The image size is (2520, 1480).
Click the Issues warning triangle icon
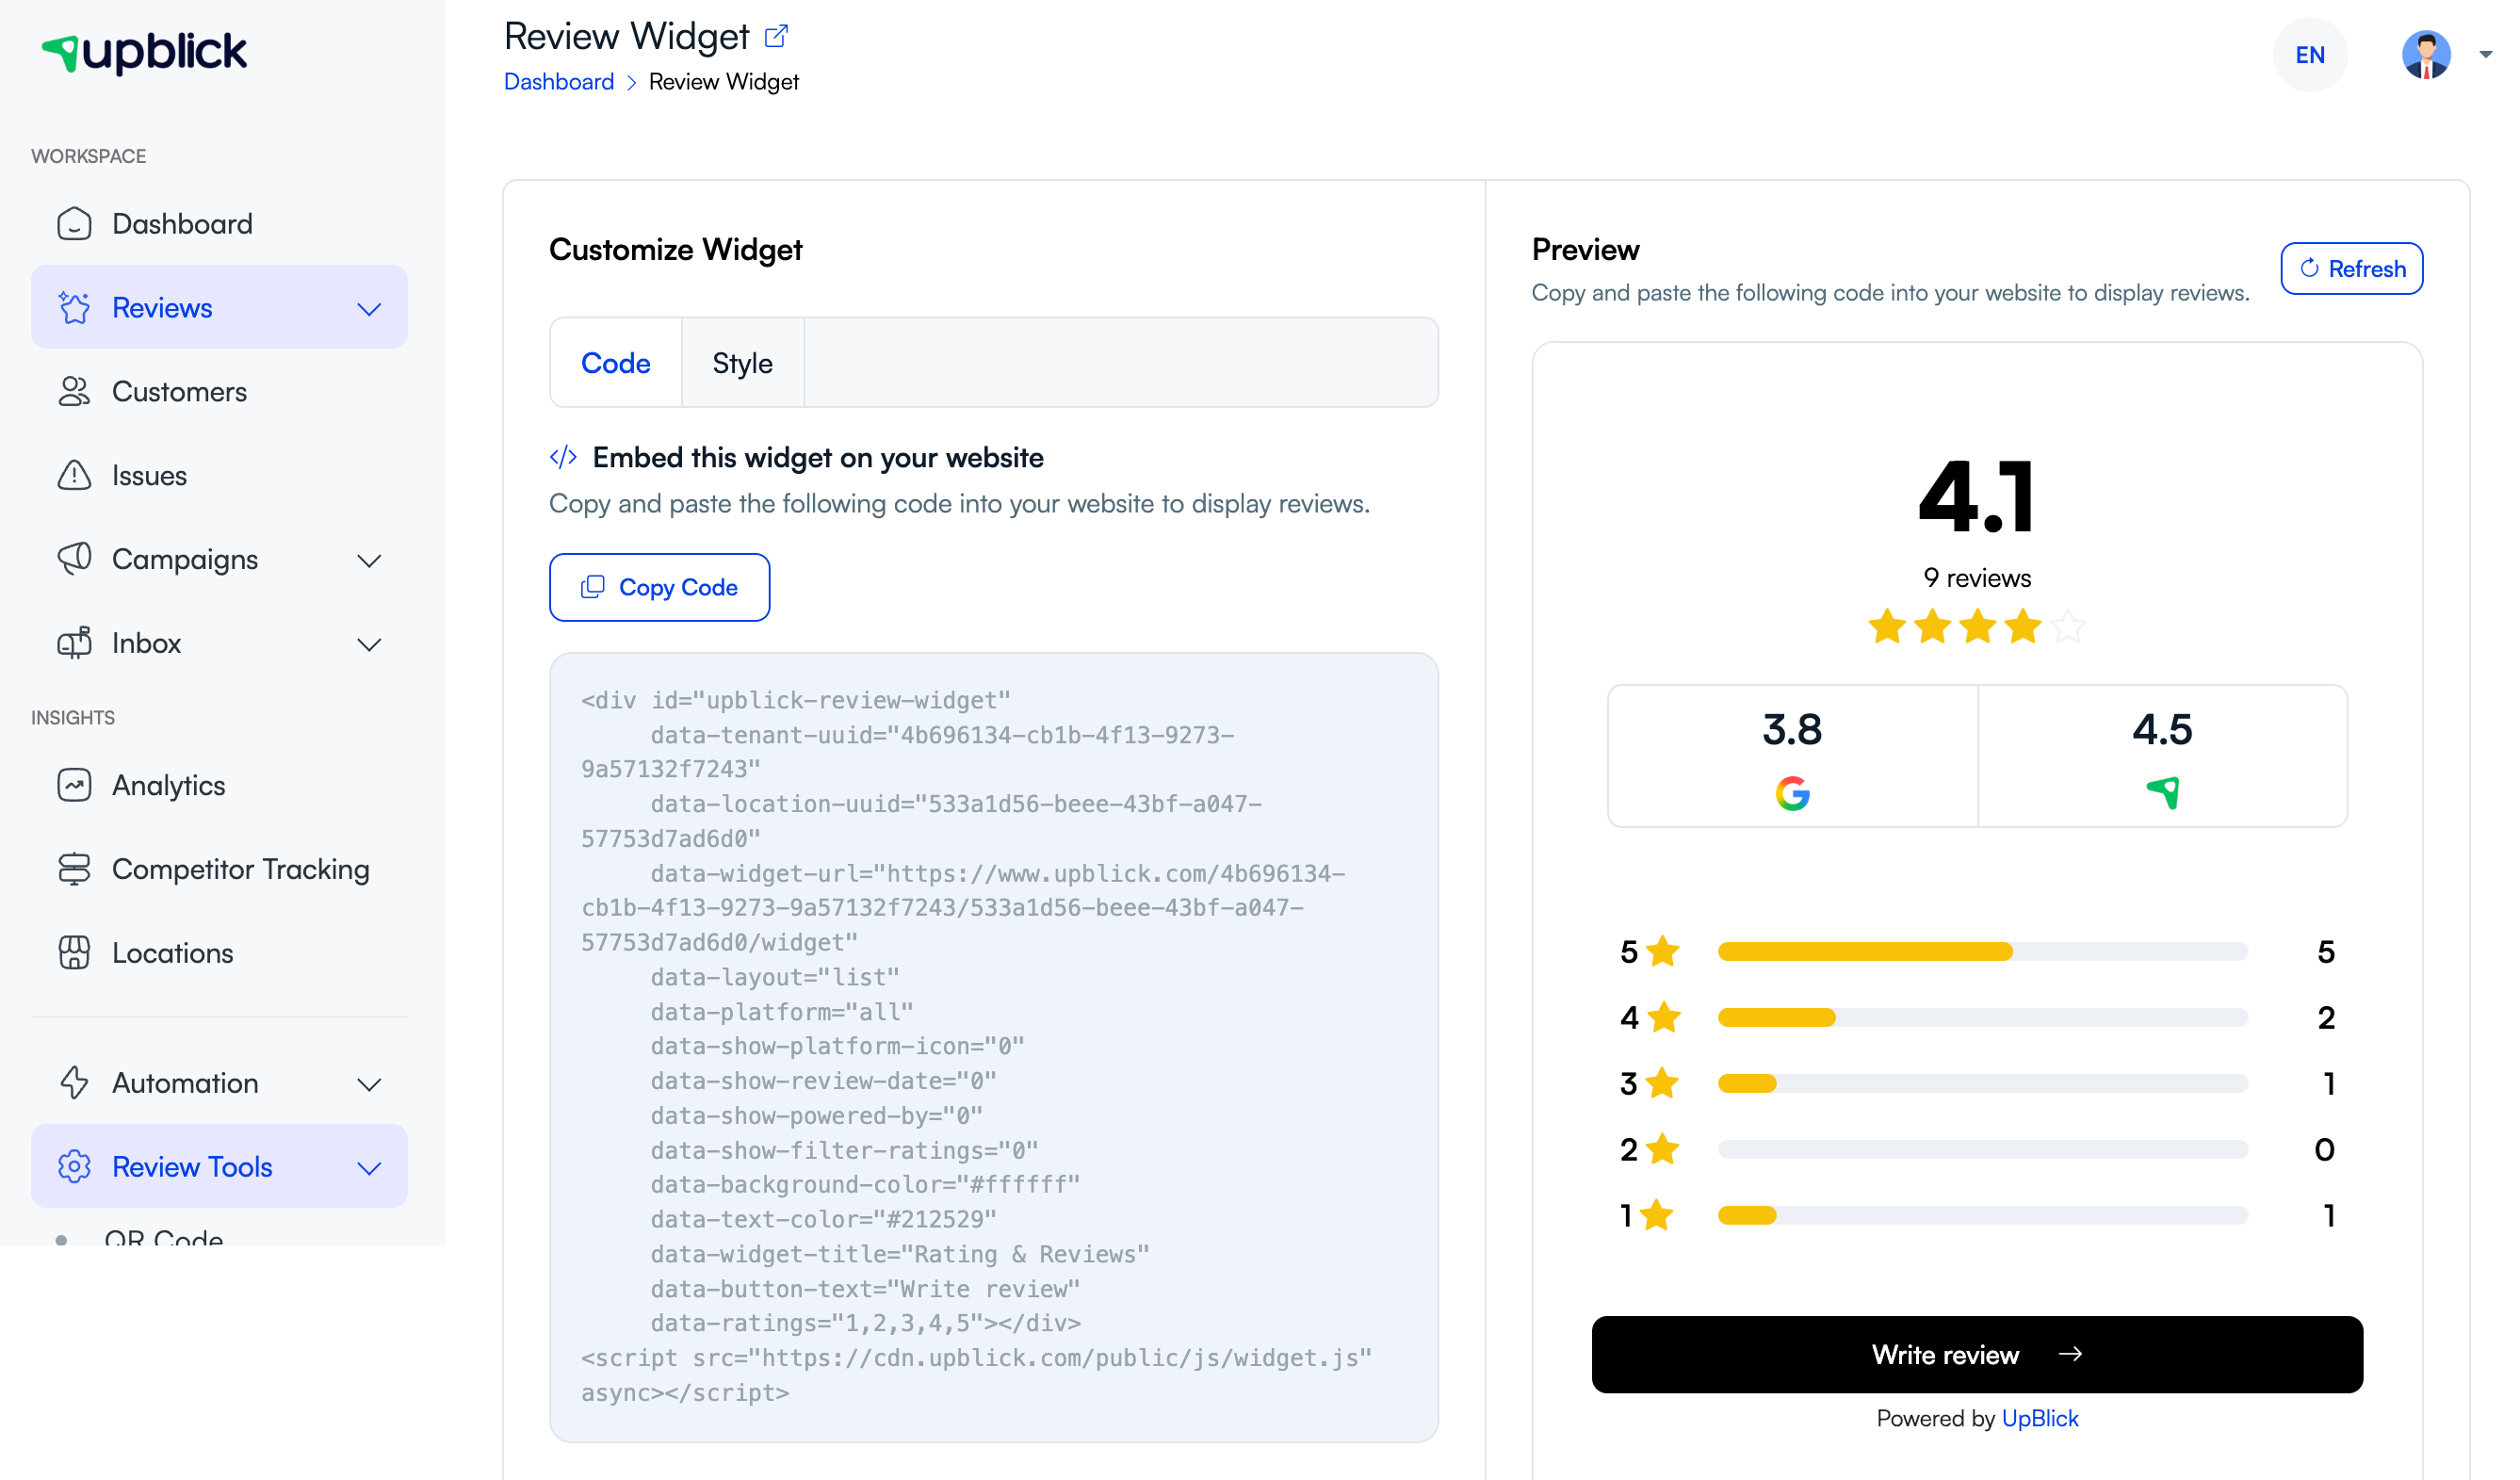pos(74,476)
